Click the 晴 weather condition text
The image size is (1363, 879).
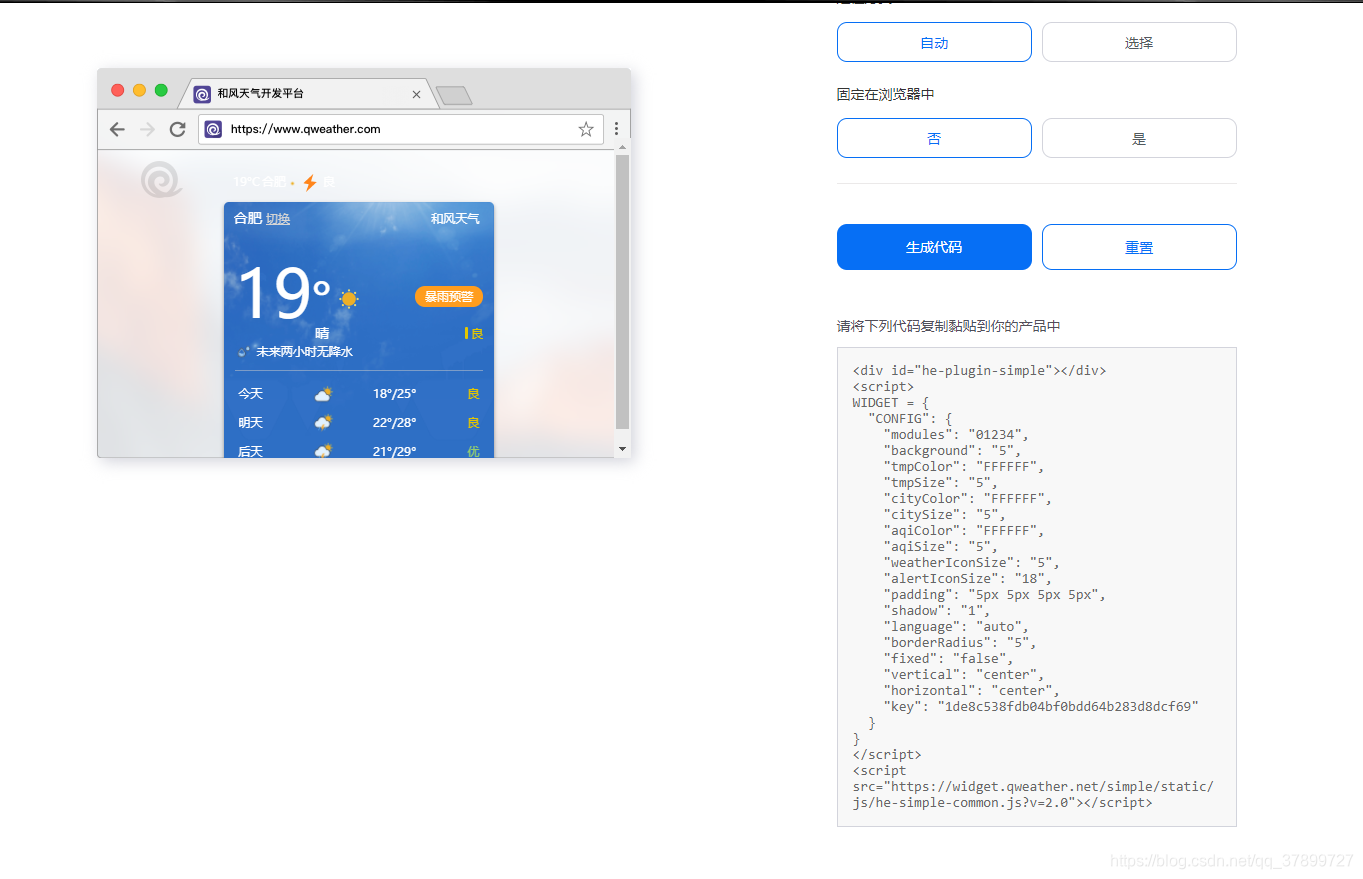click(322, 334)
